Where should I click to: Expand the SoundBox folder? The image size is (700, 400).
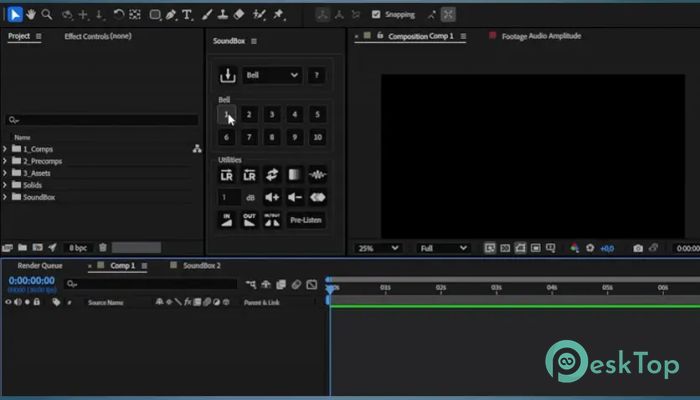5,197
